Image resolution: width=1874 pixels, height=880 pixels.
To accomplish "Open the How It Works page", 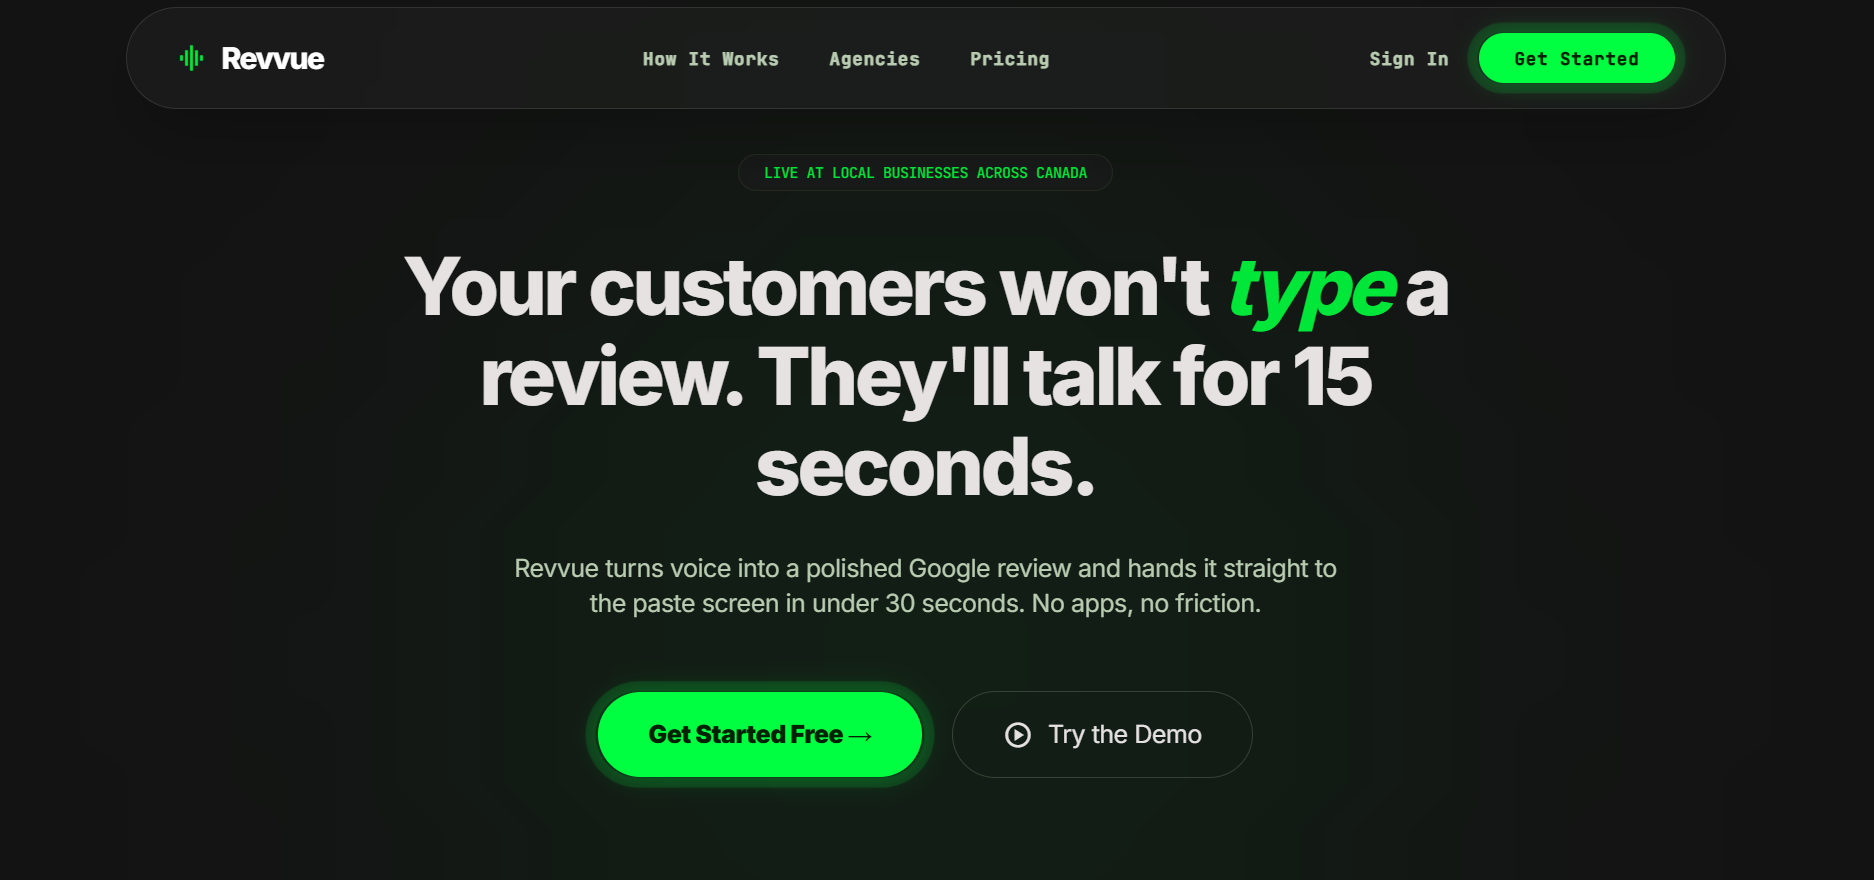I will [x=710, y=59].
